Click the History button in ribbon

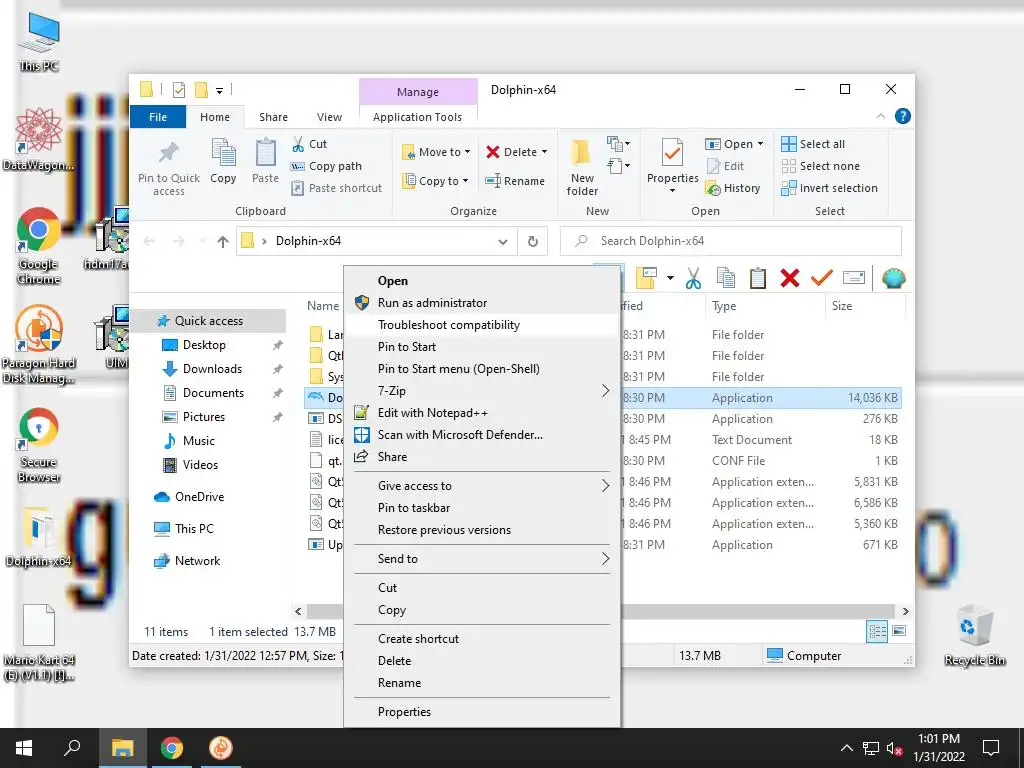click(733, 188)
